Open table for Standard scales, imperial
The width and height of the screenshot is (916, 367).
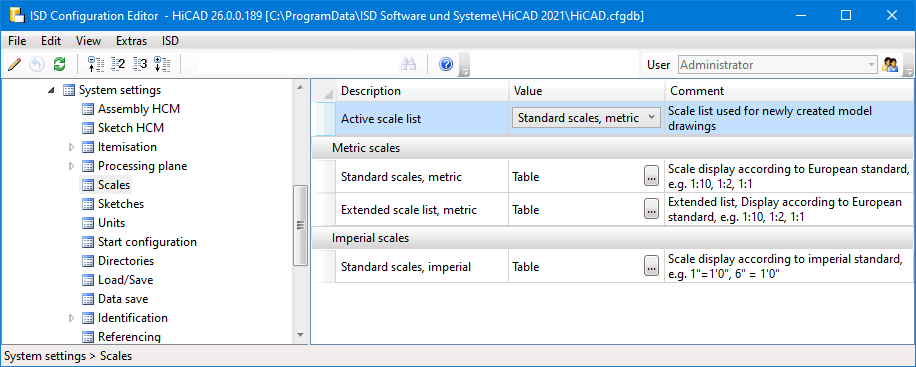[651, 266]
